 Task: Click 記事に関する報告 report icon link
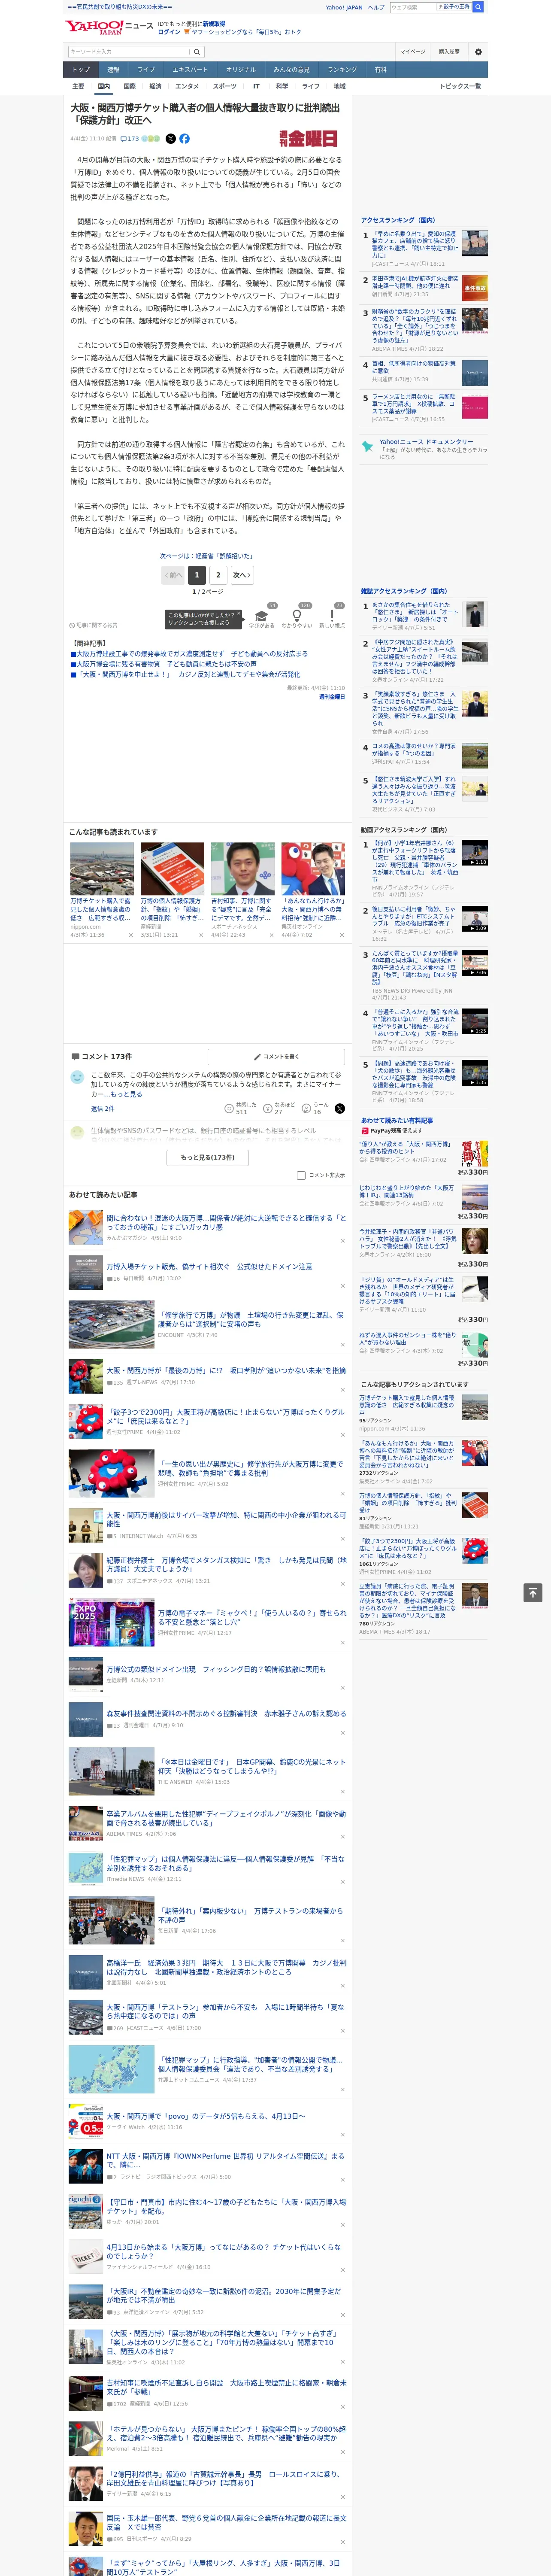[93, 625]
